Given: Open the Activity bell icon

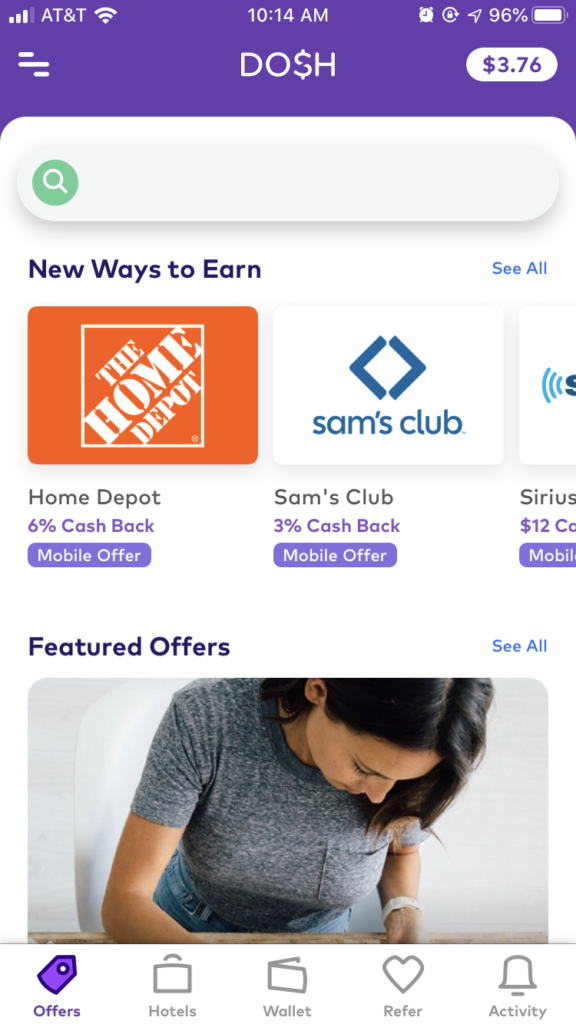Looking at the screenshot, I should (x=517, y=975).
